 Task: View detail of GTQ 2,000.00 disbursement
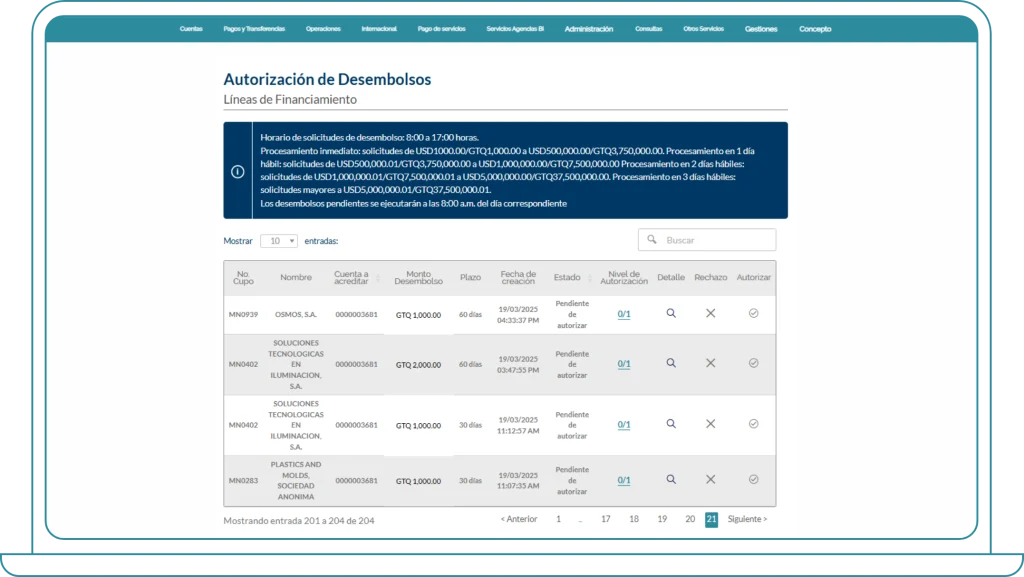[x=671, y=363]
